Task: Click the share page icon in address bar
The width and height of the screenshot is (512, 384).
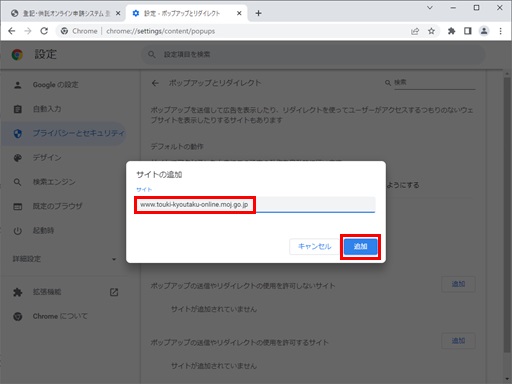Action: 415,31
